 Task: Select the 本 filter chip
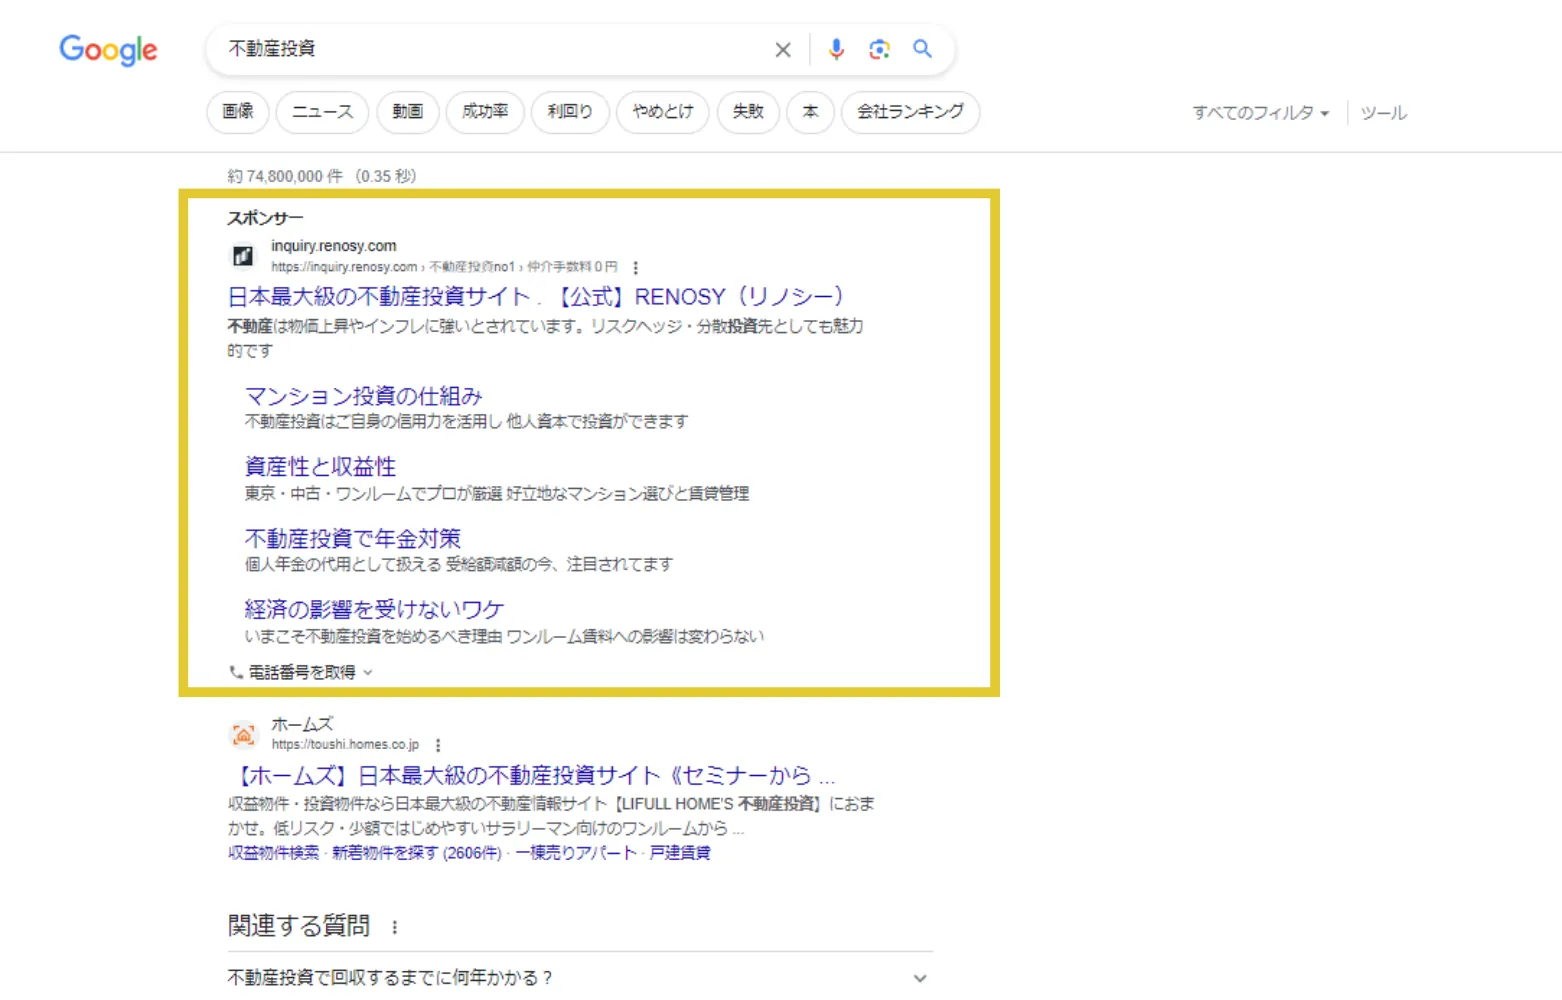811,112
